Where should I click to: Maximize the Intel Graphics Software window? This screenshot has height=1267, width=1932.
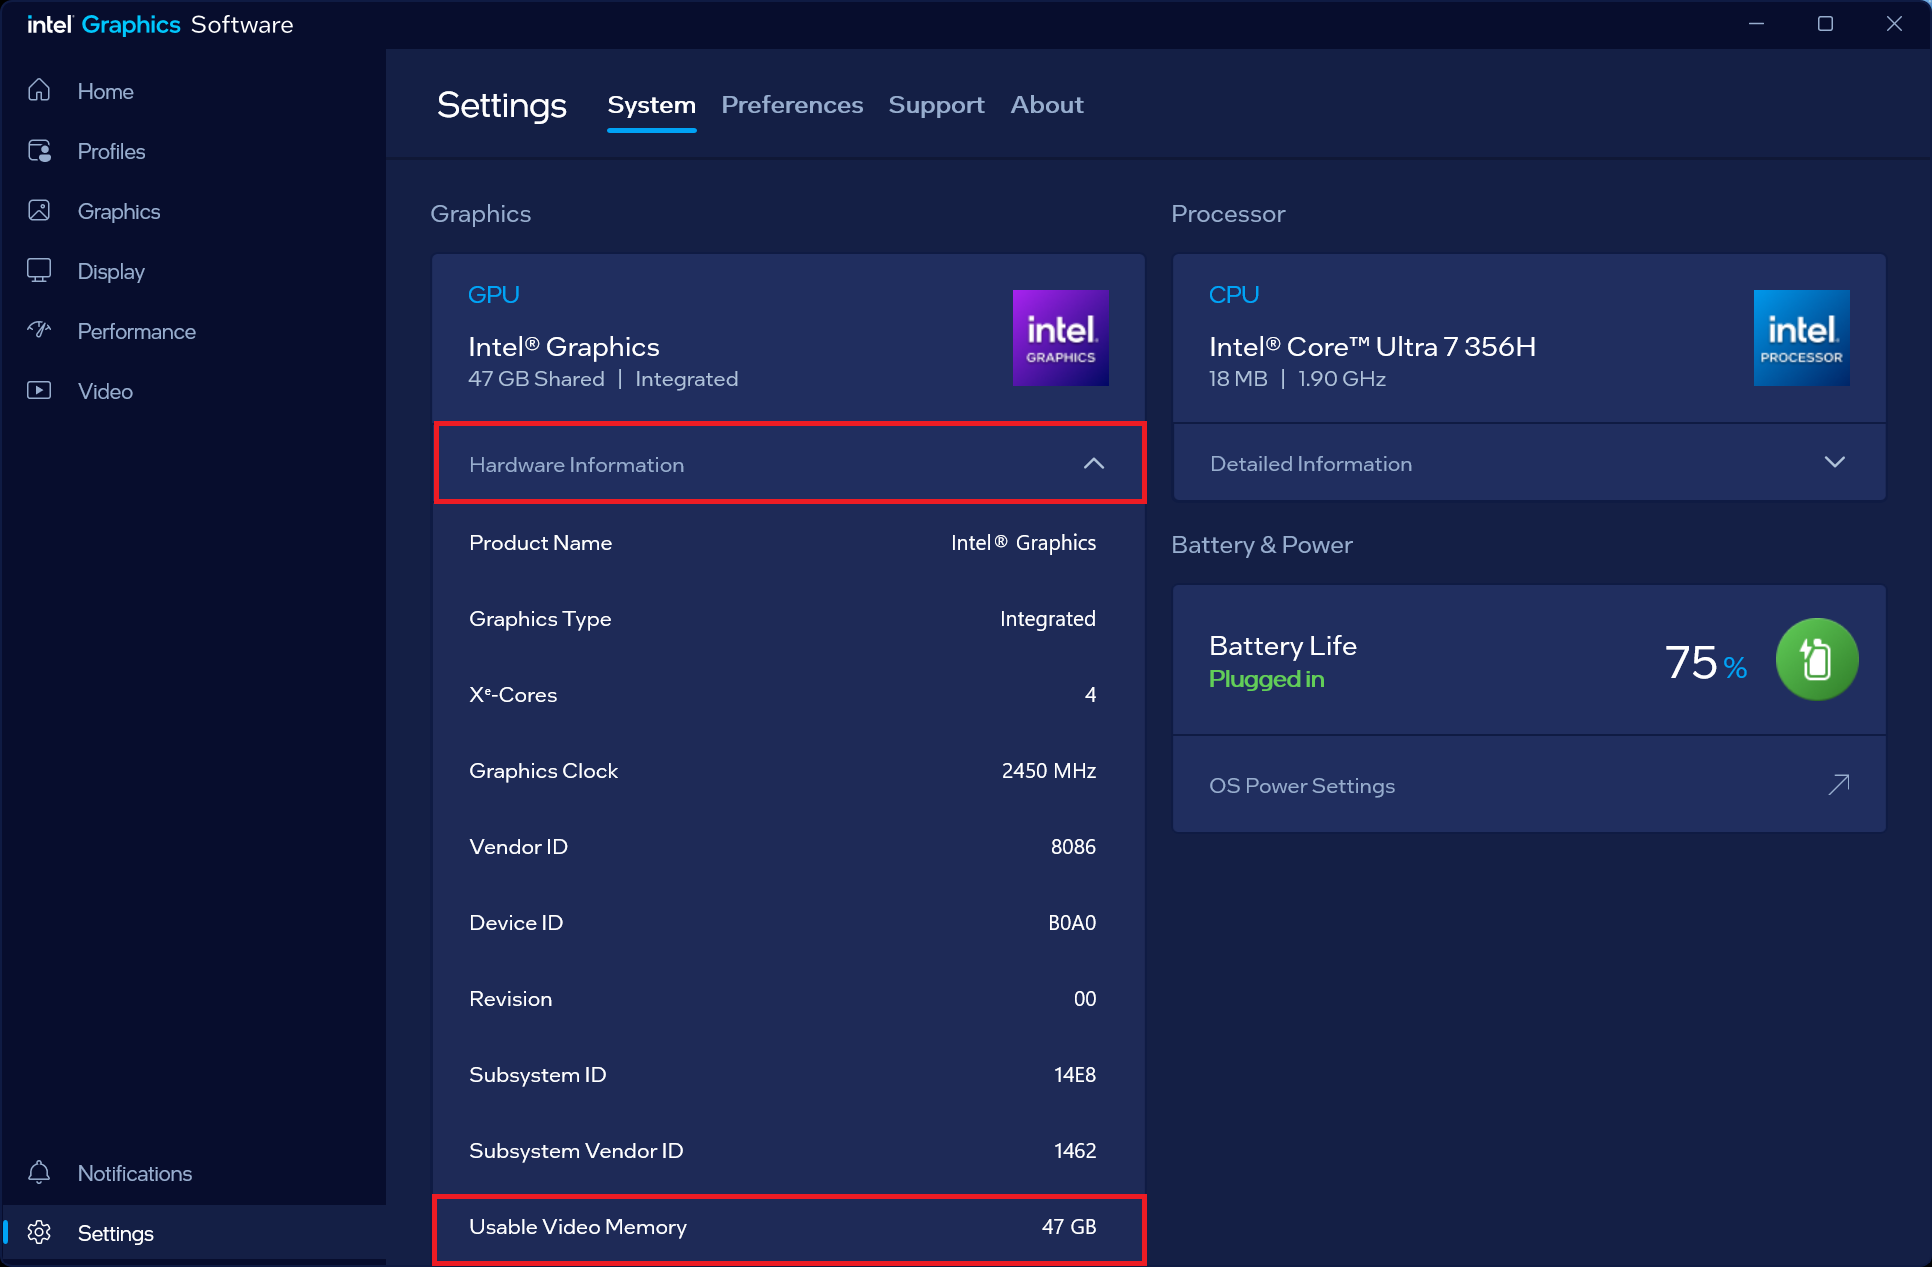[1825, 24]
